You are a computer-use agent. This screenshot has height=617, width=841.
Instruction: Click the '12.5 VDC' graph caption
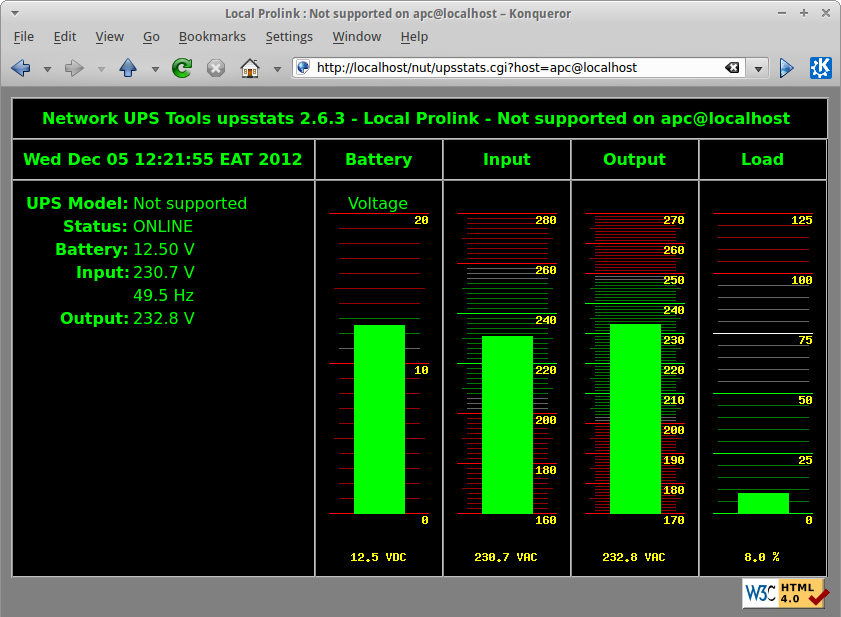[x=378, y=557]
